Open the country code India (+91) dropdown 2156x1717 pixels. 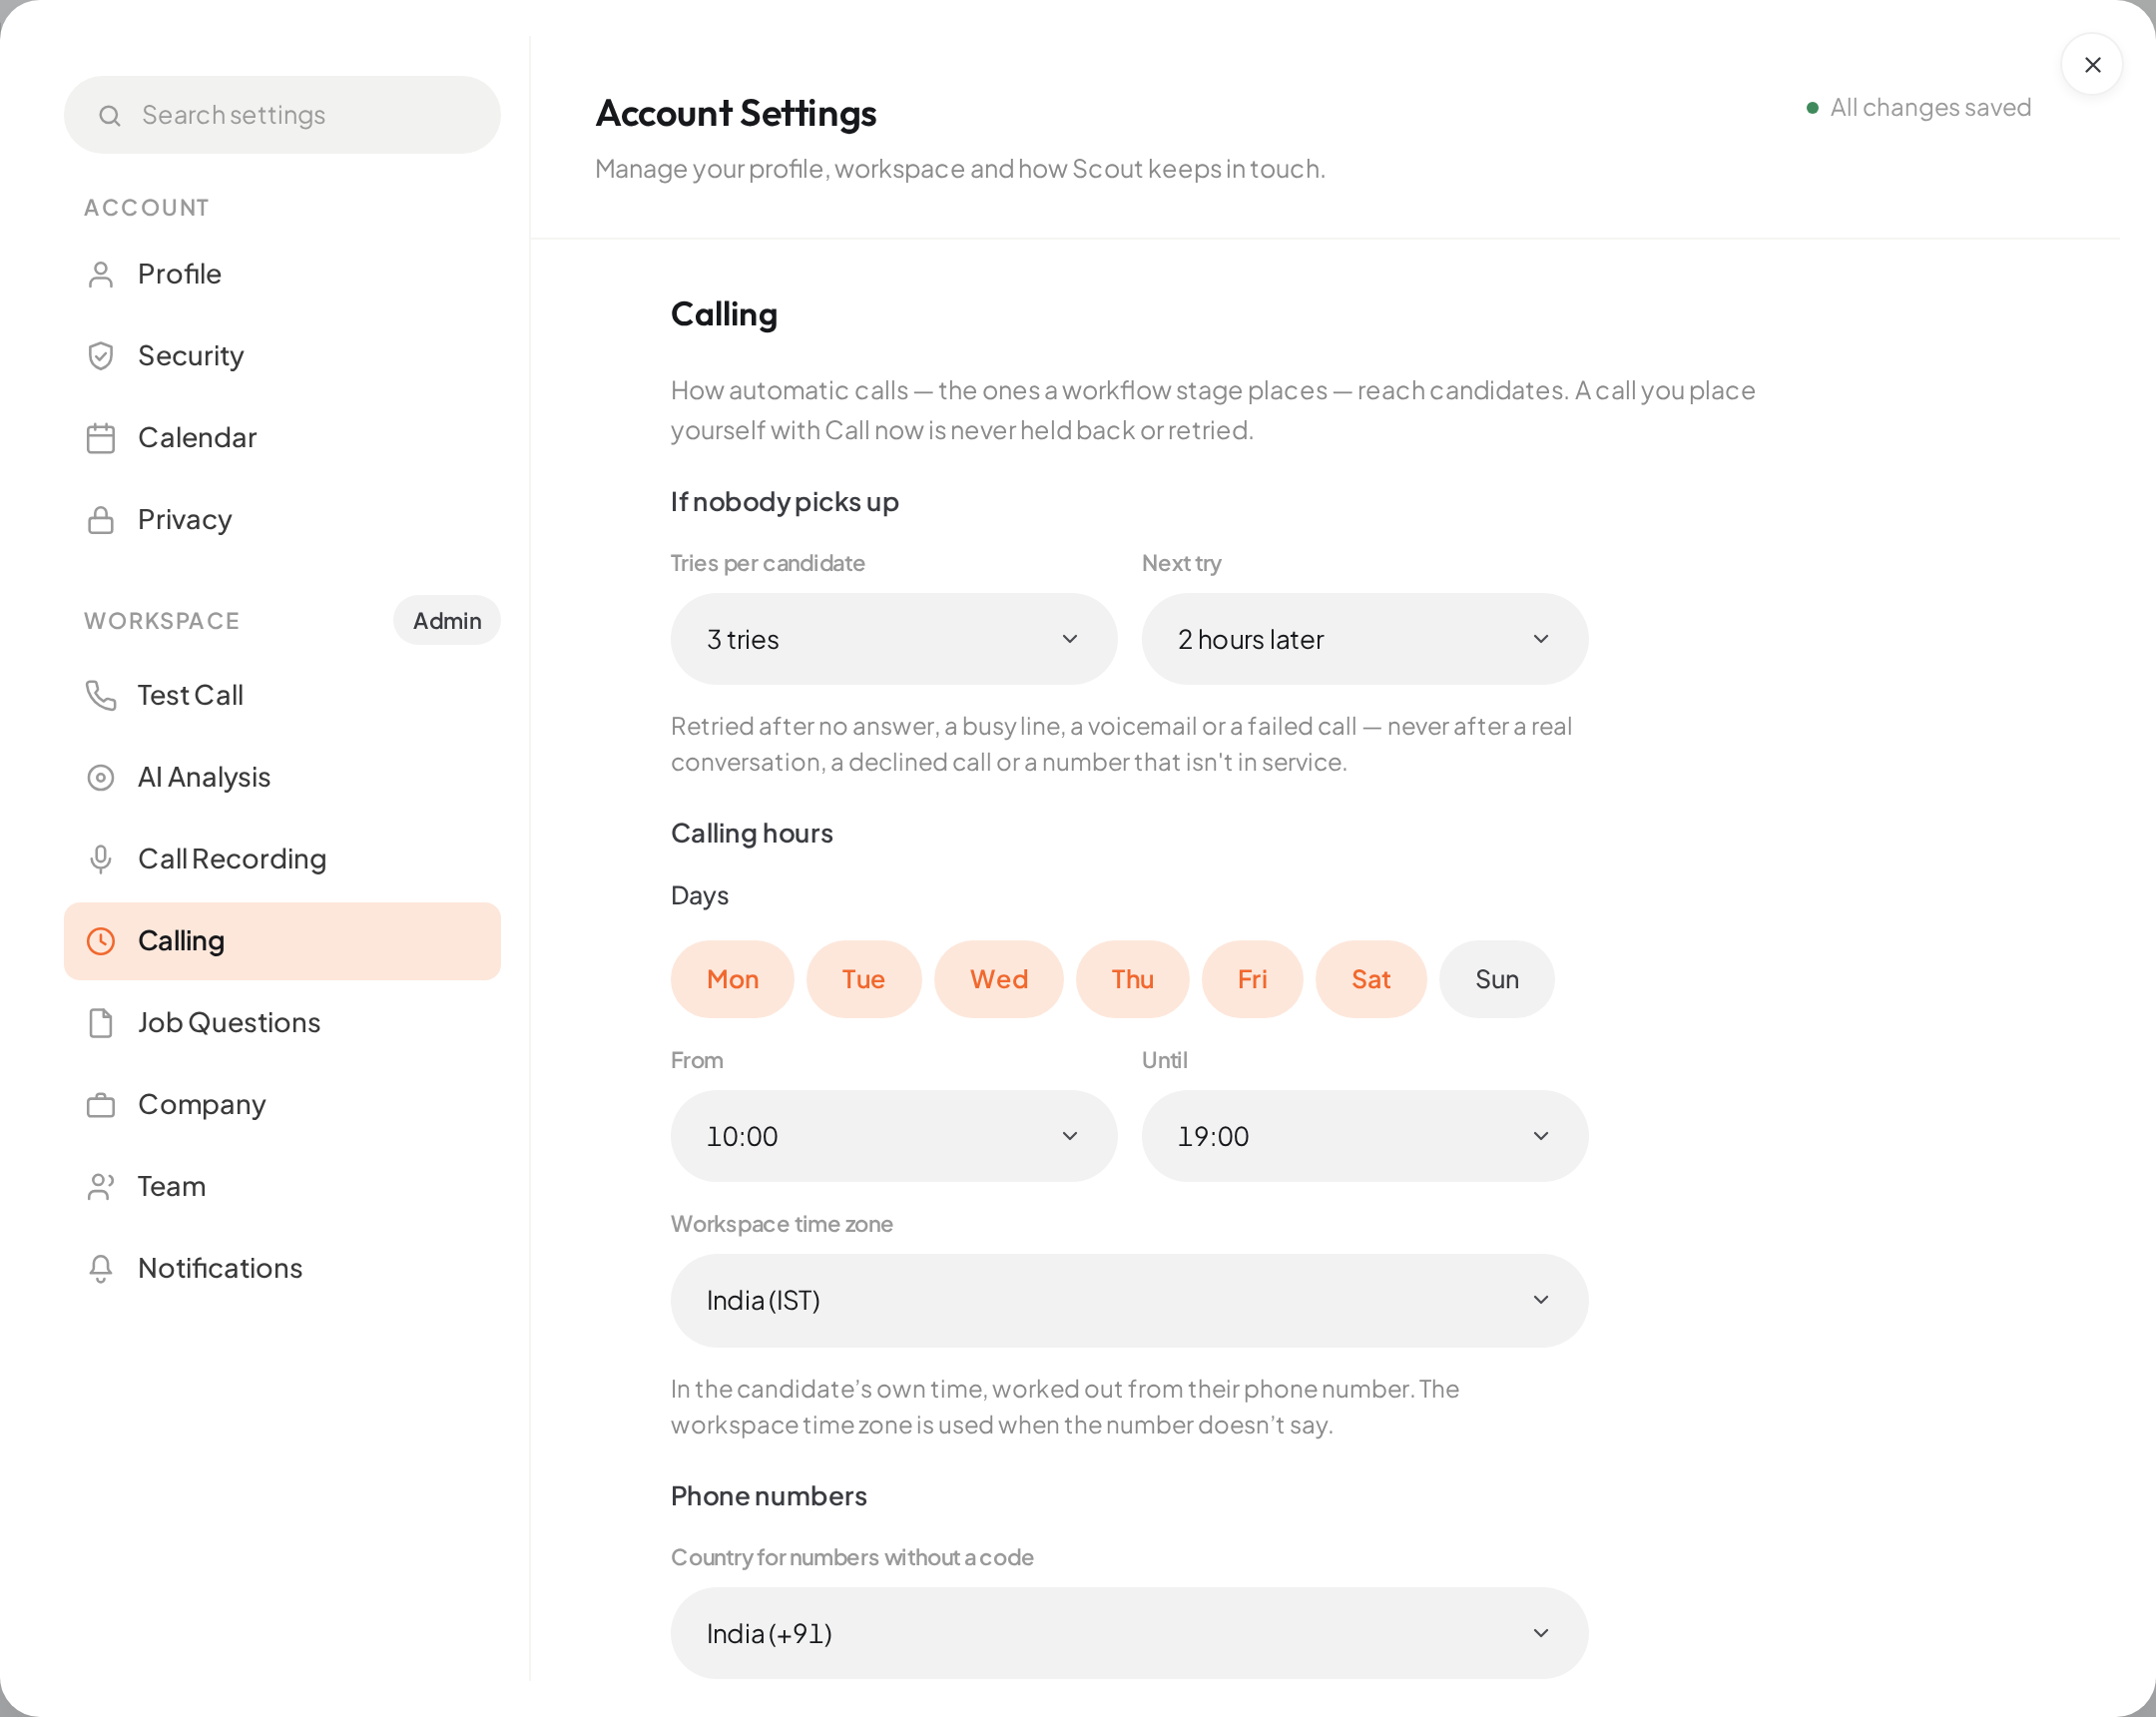1129,1633
